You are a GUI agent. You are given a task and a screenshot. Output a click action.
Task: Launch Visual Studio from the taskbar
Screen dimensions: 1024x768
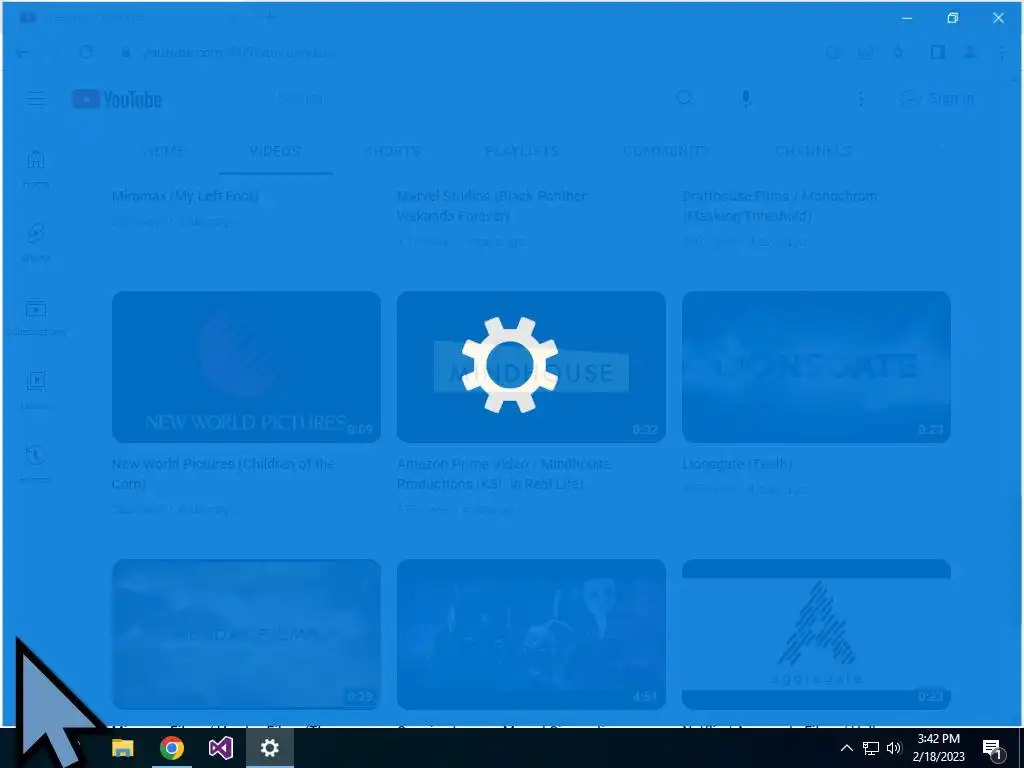[221, 748]
